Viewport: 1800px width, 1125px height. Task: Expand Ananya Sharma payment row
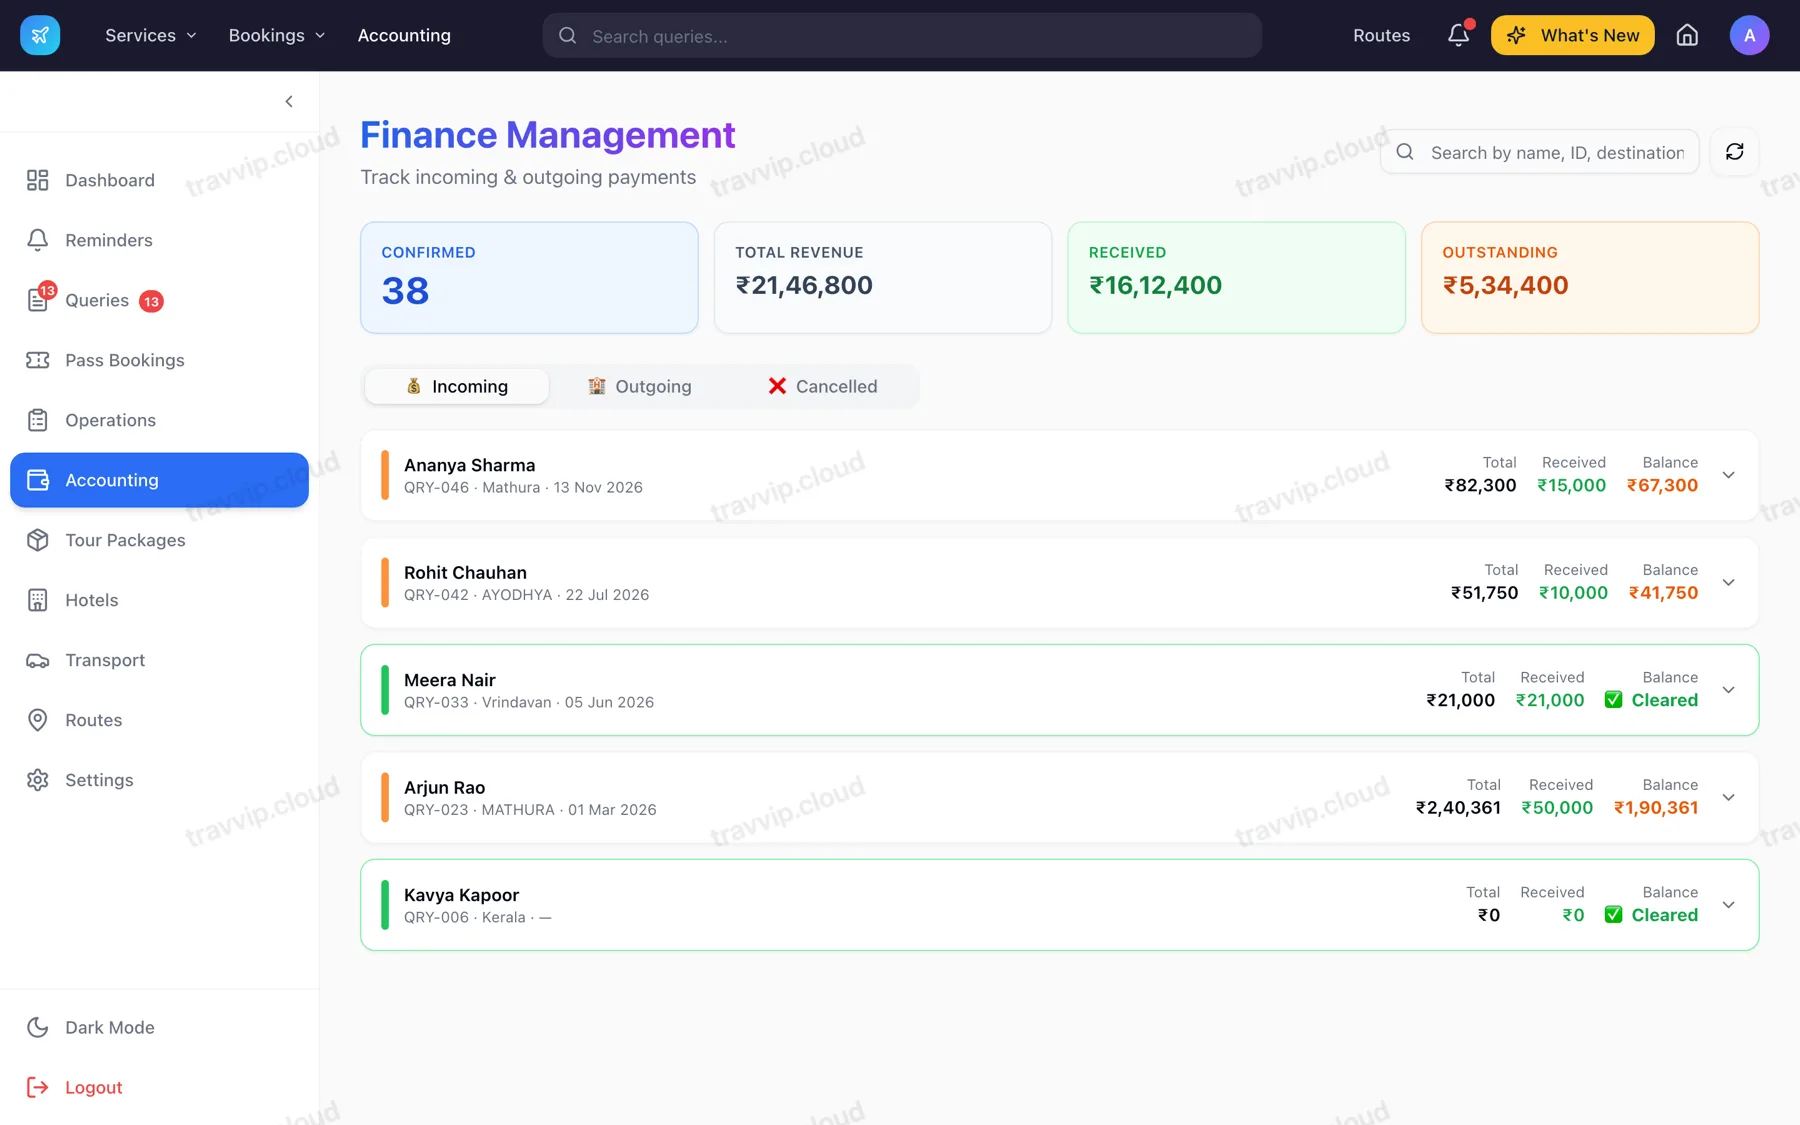pyautogui.click(x=1728, y=475)
